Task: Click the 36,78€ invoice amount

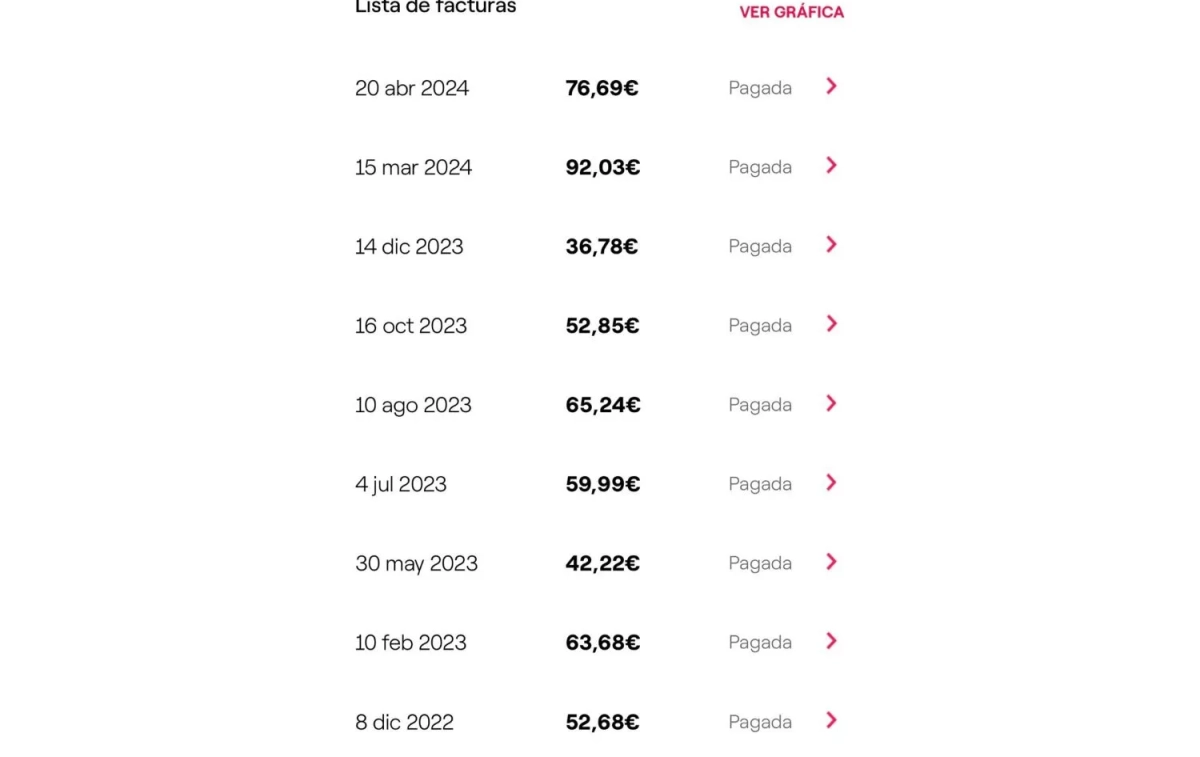Action: point(601,246)
